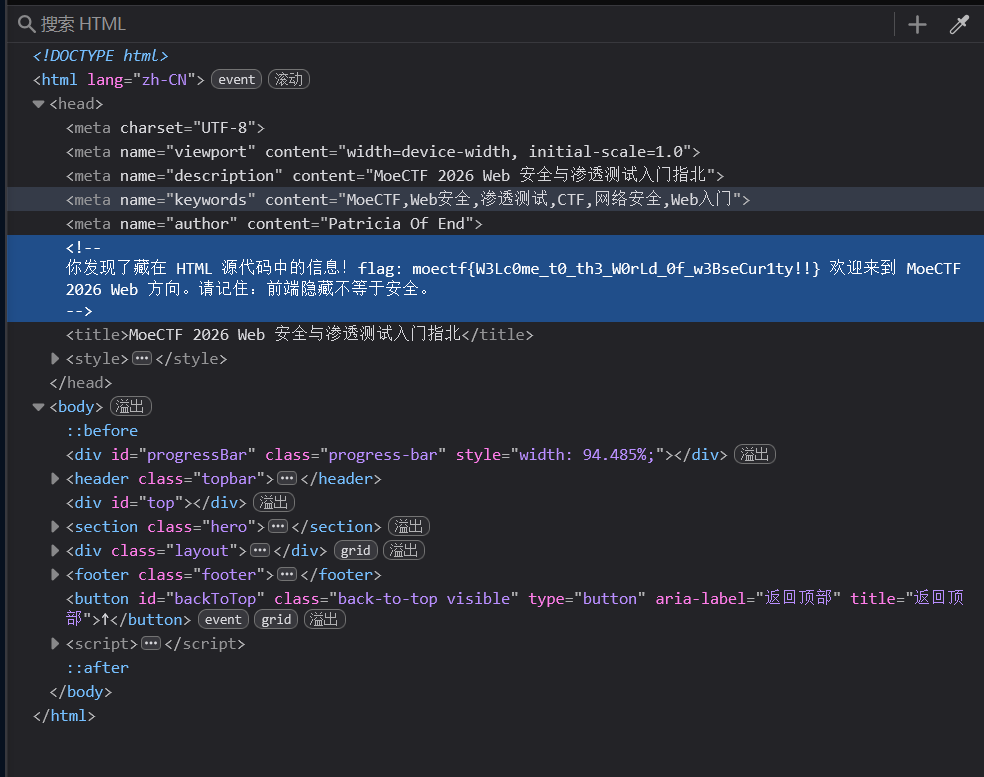
Task: Select the html lang zh-CN node
Action: 119,80
